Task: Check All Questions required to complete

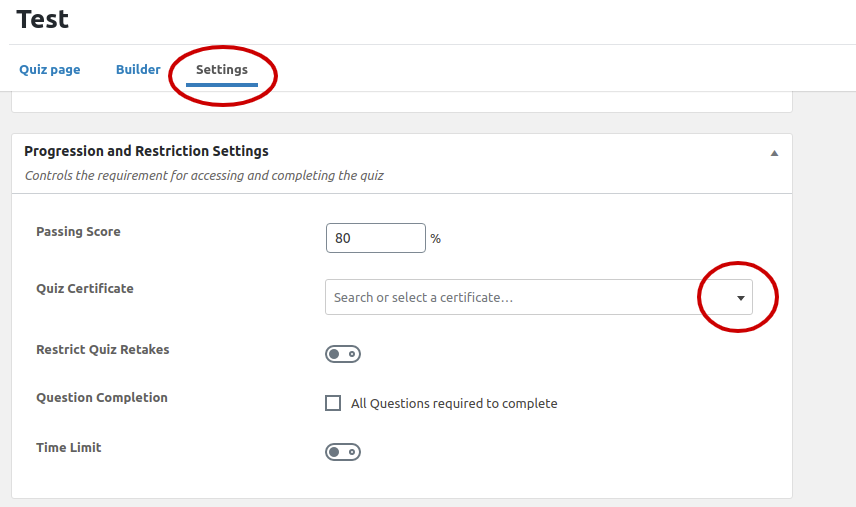Action: coord(333,403)
